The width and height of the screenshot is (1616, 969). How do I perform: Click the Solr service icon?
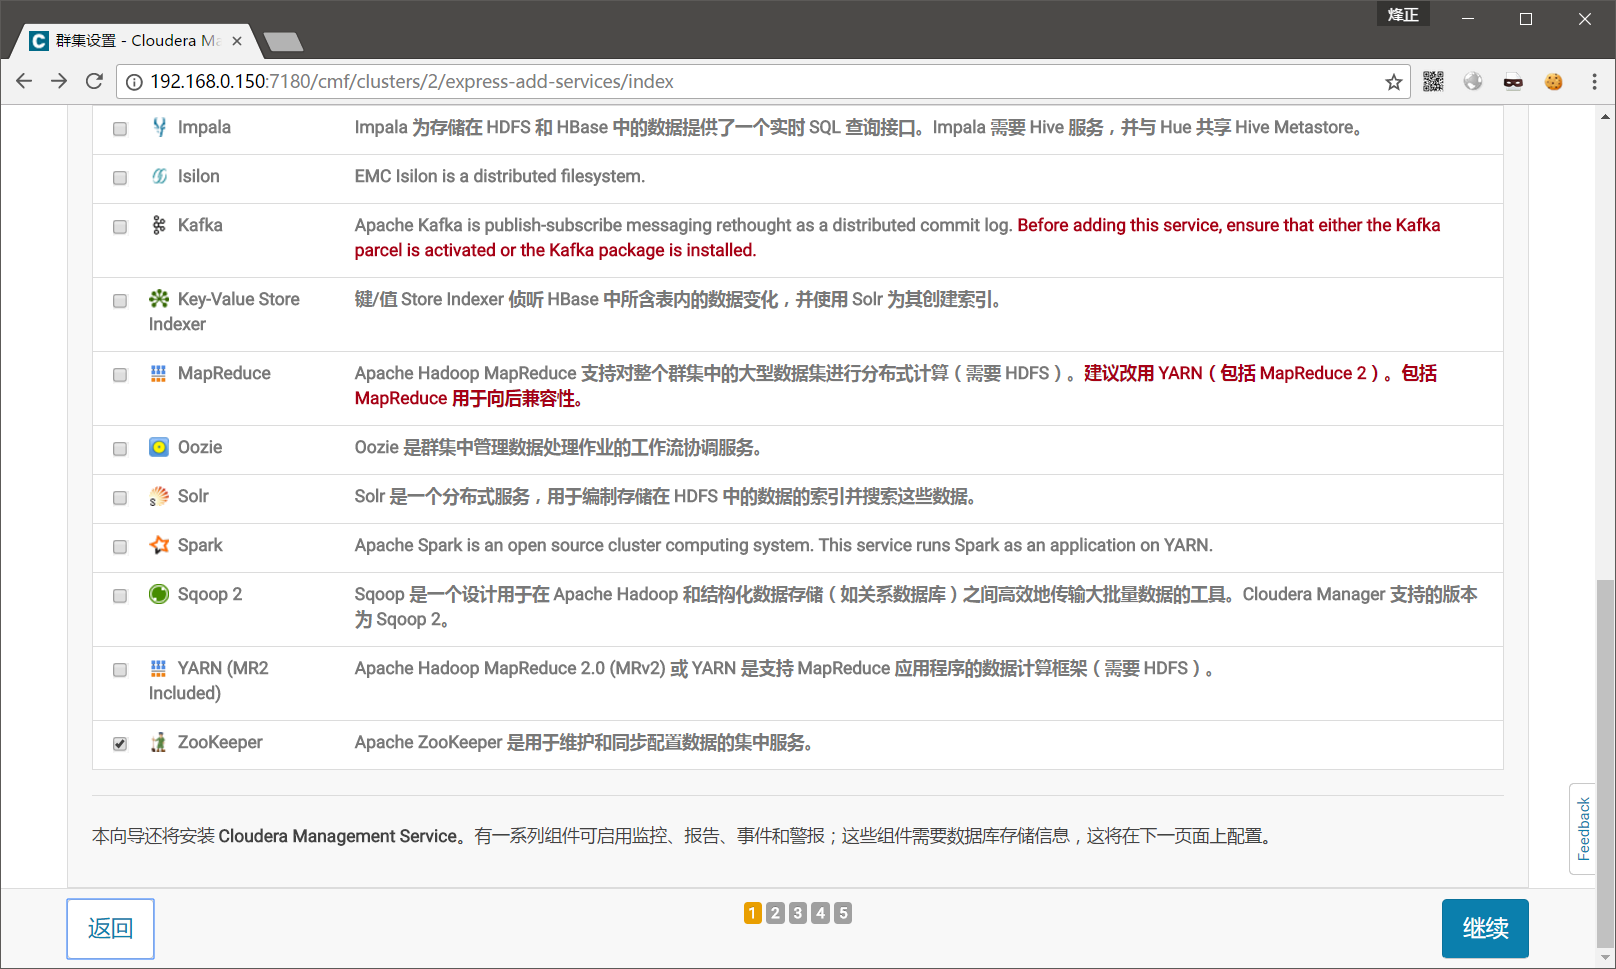tap(159, 496)
